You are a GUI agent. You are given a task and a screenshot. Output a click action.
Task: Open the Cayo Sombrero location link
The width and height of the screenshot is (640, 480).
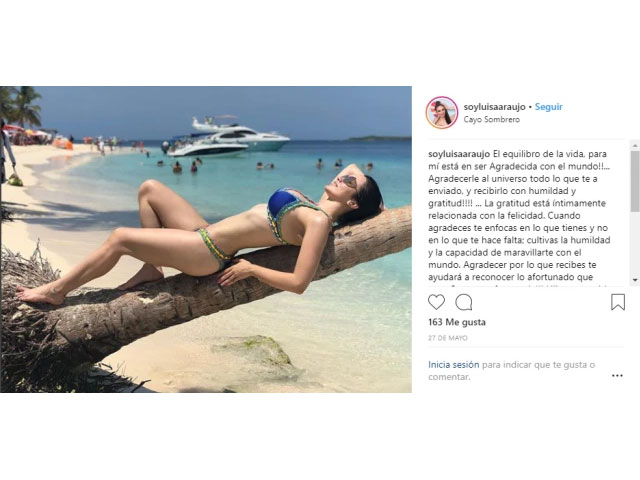[491, 120]
